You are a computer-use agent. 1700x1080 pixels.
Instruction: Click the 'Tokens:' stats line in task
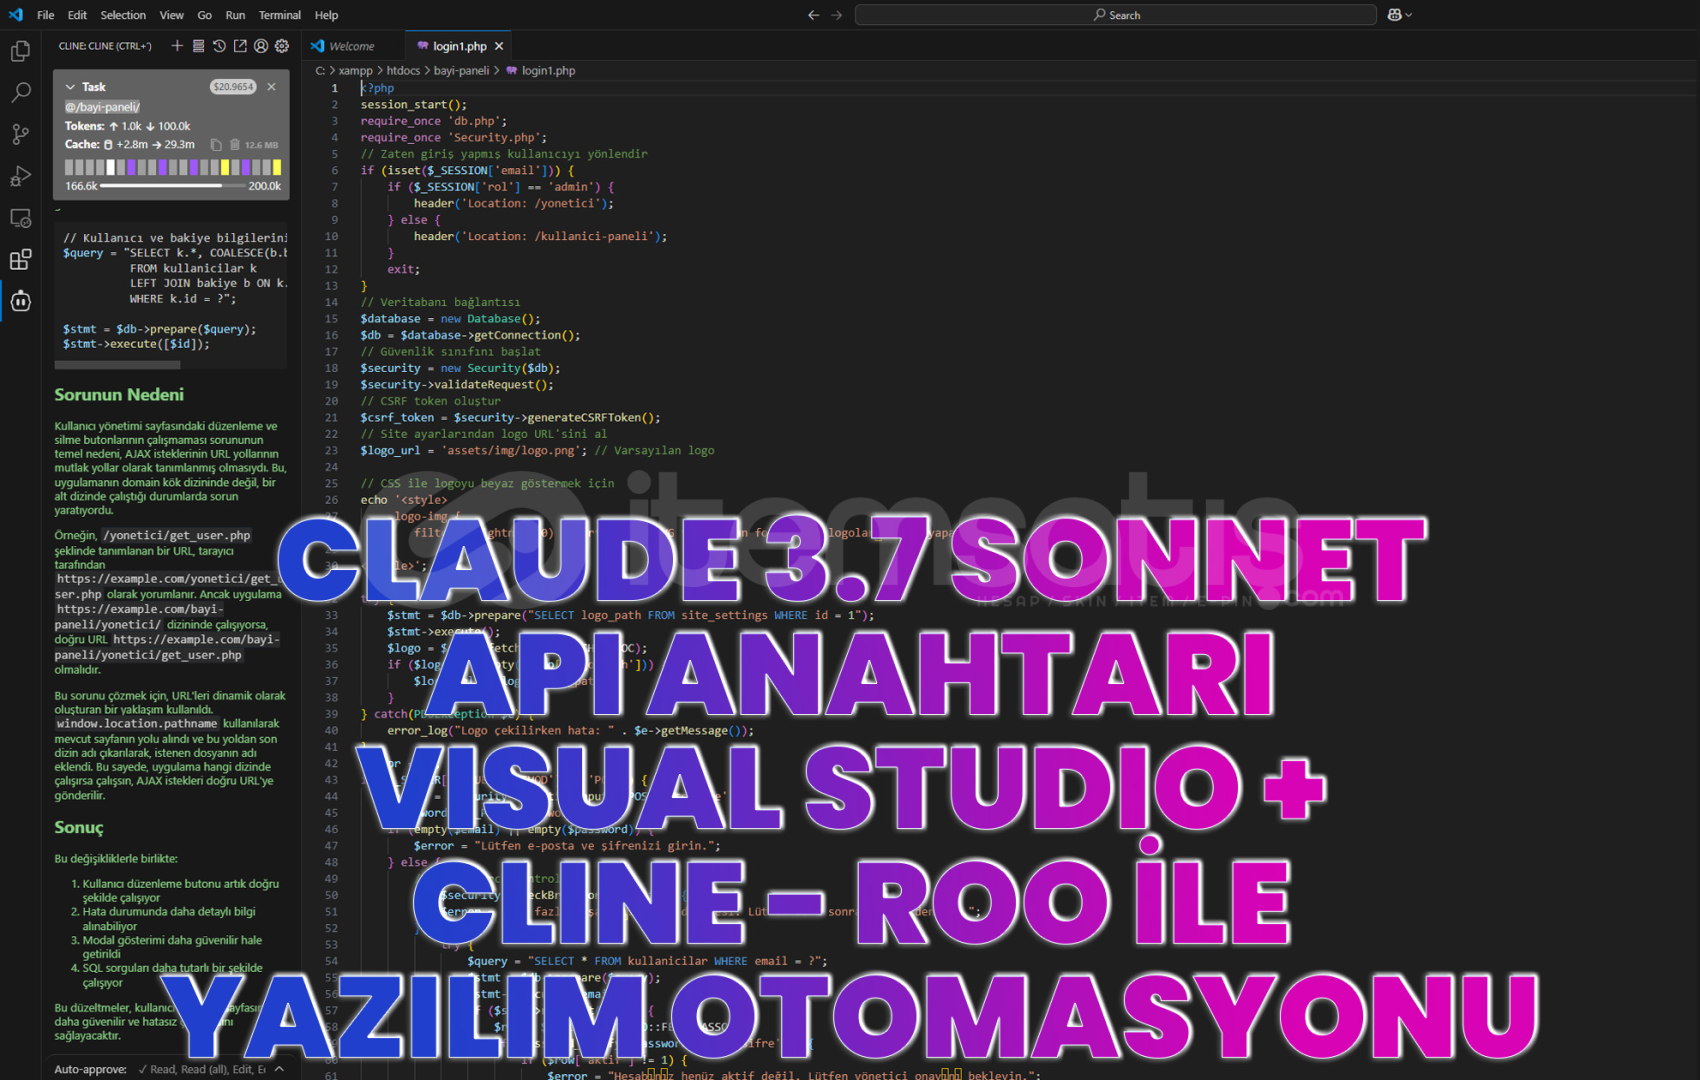pyautogui.click(x=127, y=126)
